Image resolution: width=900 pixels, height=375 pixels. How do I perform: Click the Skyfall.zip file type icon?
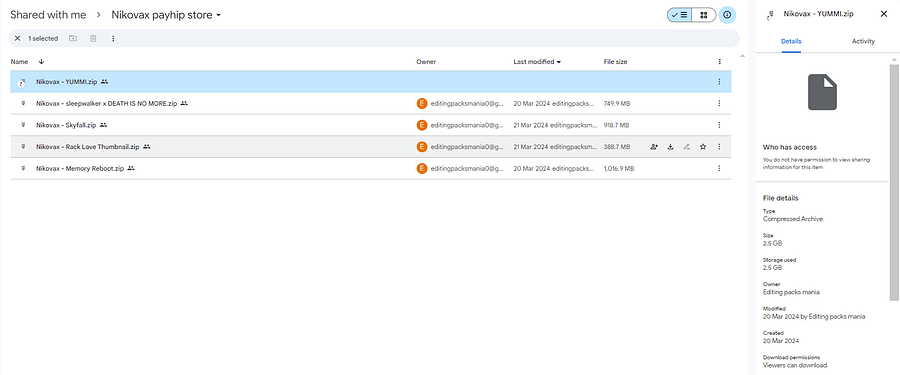pos(23,125)
